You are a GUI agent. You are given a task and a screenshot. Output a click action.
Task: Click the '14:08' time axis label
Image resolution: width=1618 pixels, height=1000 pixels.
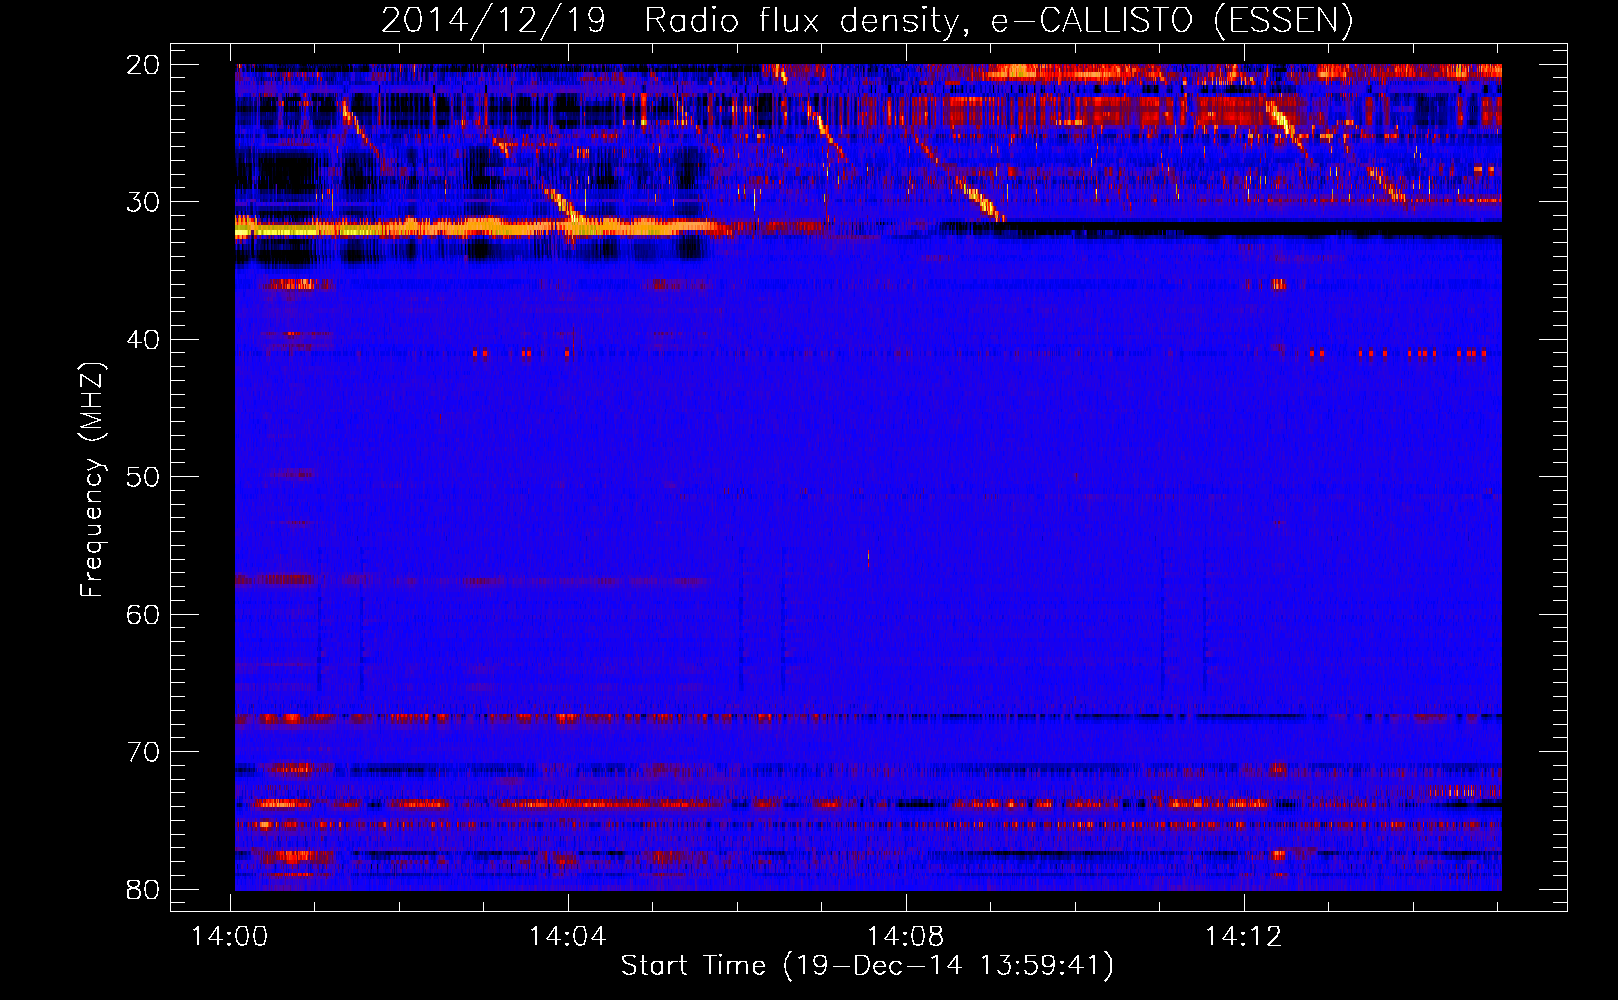905,937
